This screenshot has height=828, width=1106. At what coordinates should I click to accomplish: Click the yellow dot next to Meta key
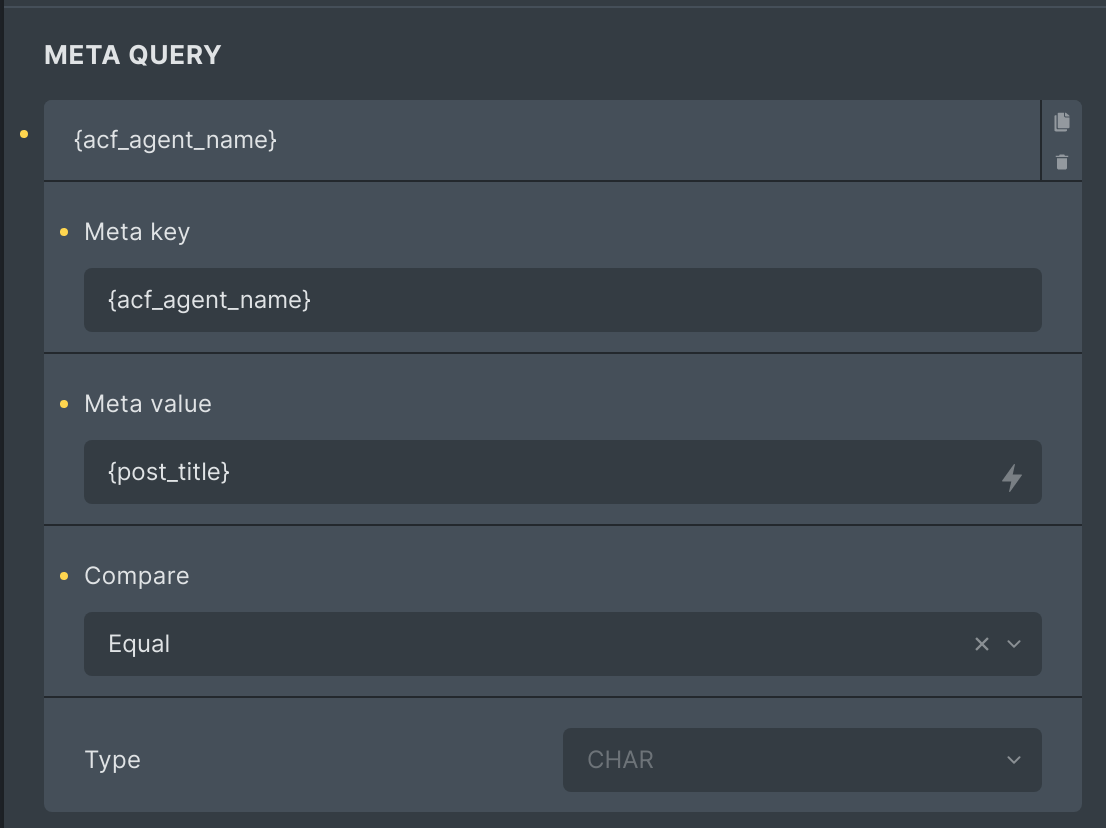tap(64, 232)
